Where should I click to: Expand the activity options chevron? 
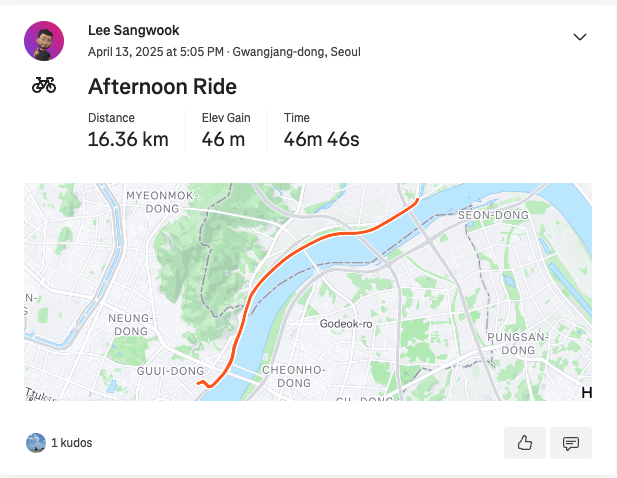tap(580, 37)
